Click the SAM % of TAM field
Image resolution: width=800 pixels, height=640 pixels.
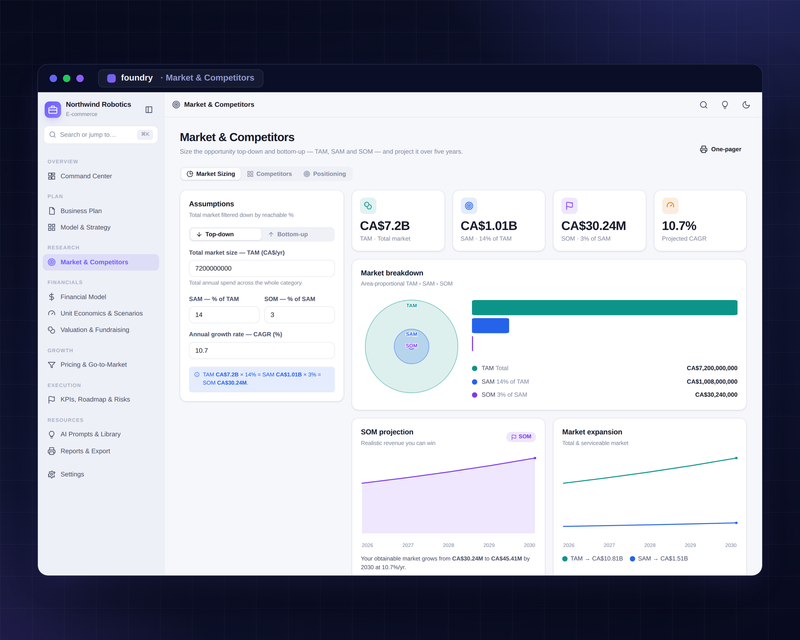point(224,315)
